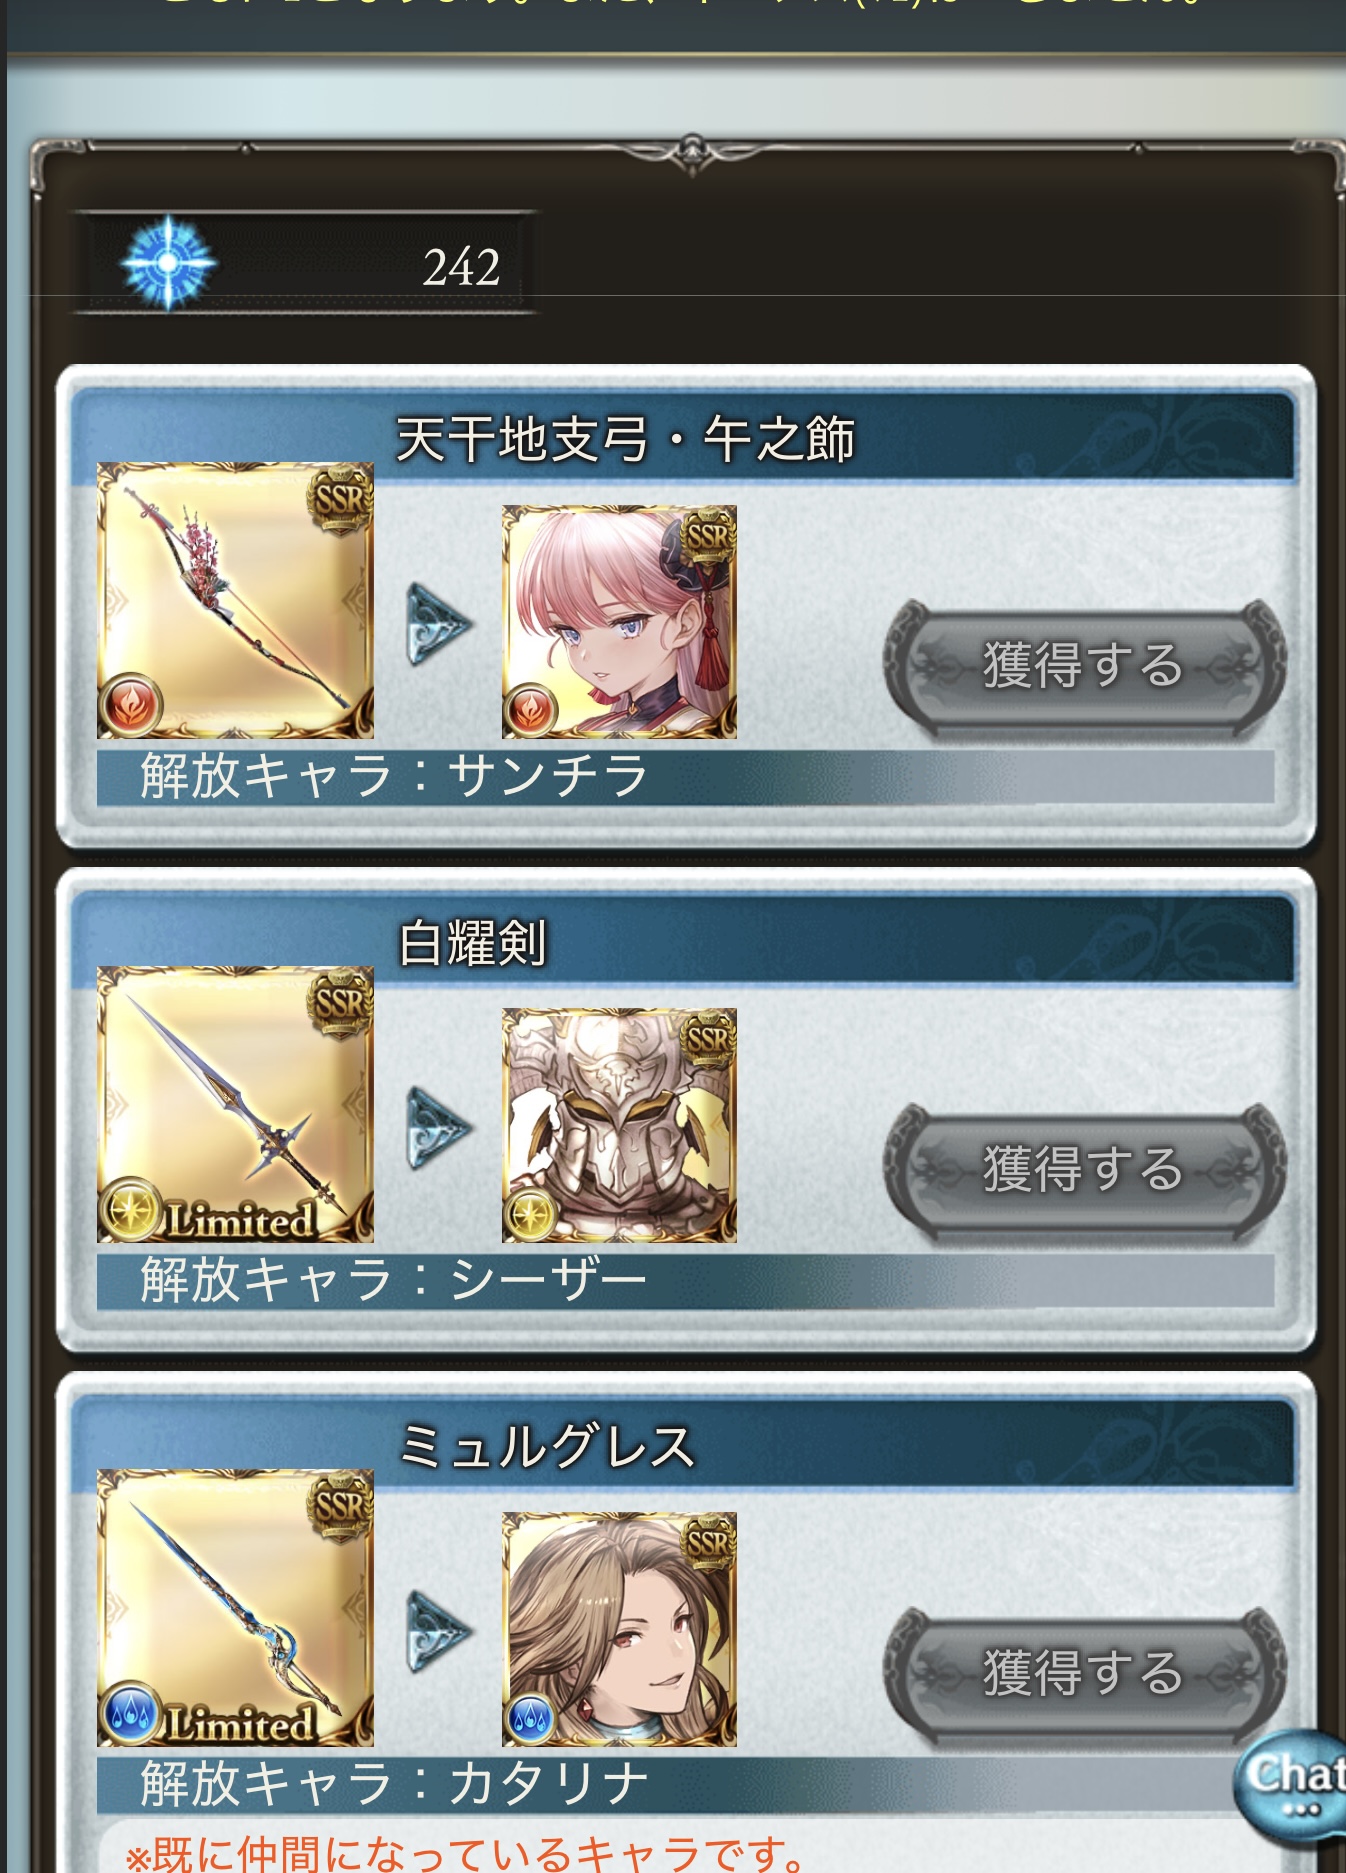Open the カタリナ character portrait
1346x1873 pixels.
pos(619,1630)
